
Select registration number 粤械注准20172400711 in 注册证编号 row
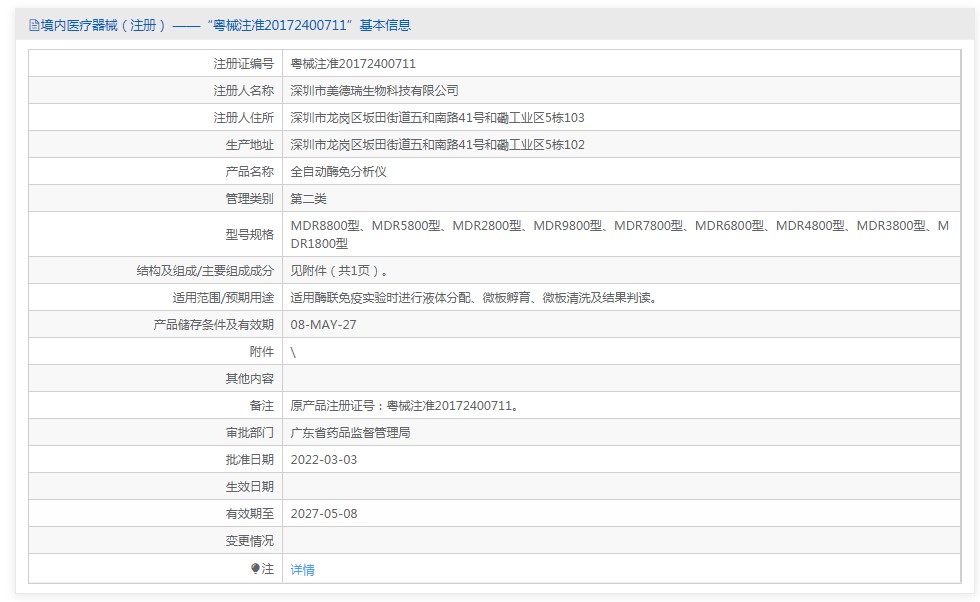353,64
